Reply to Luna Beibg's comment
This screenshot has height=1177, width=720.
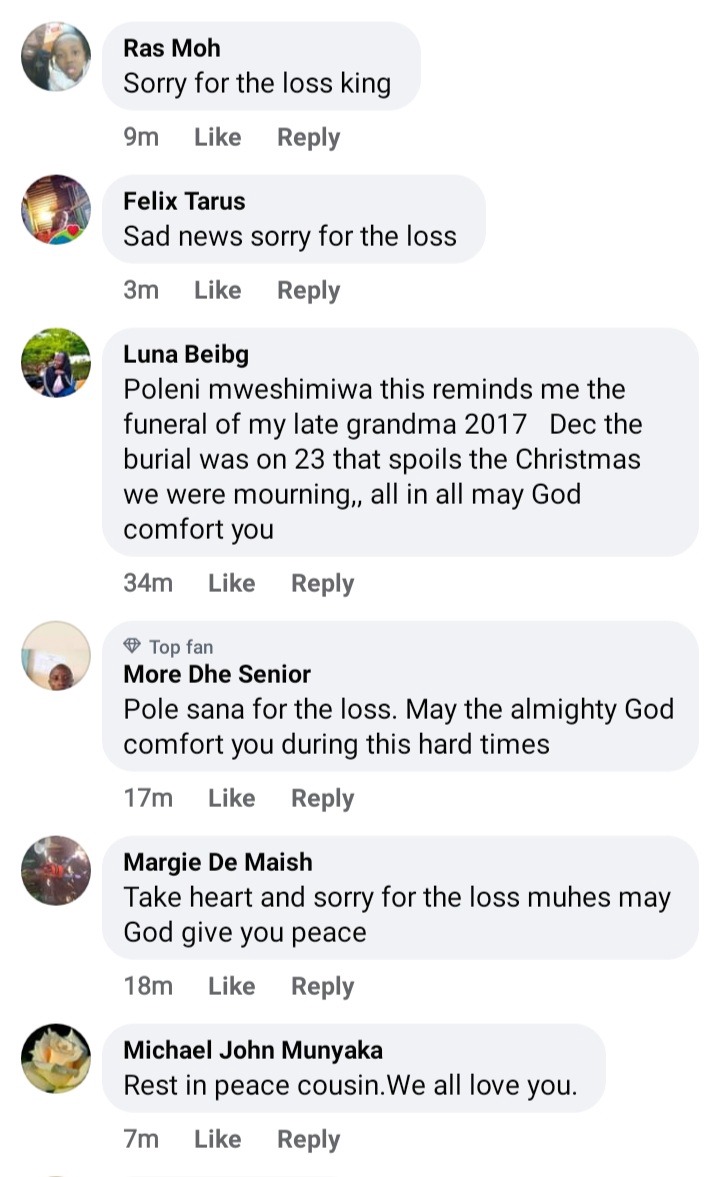[322, 584]
